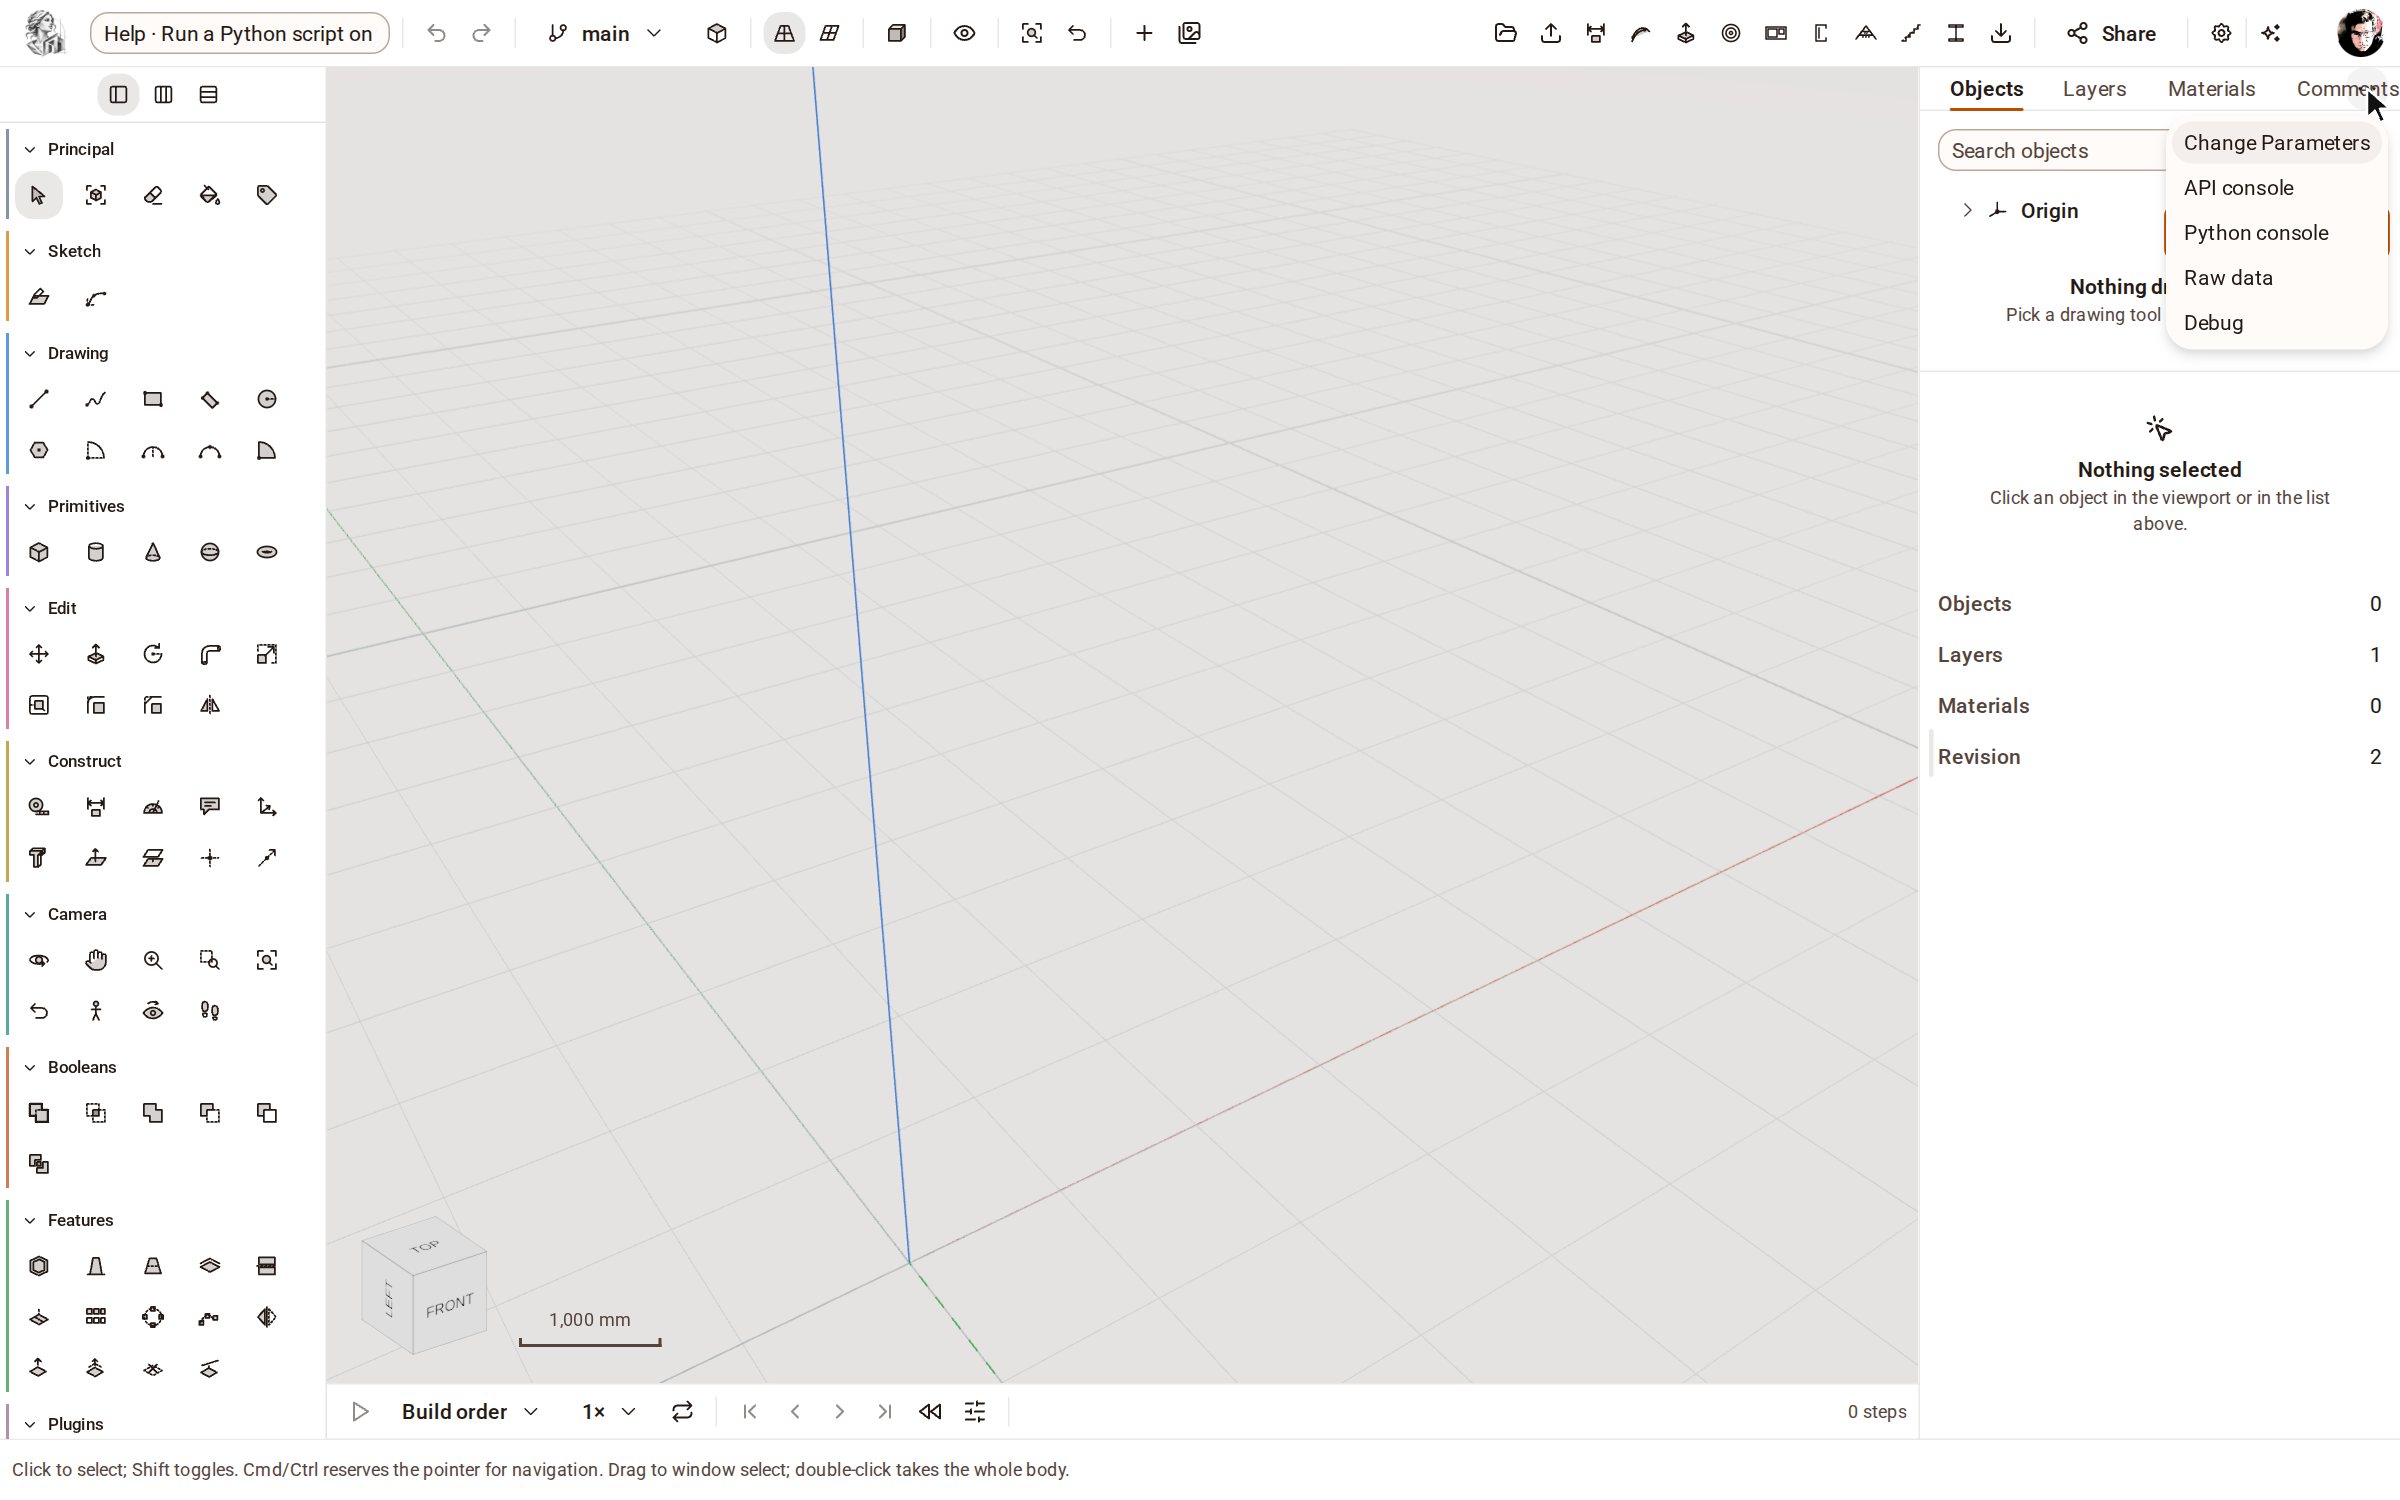The width and height of the screenshot is (2400, 1500).
Task: Toggle the visibility eye in top toolbar
Action: point(964,33)
